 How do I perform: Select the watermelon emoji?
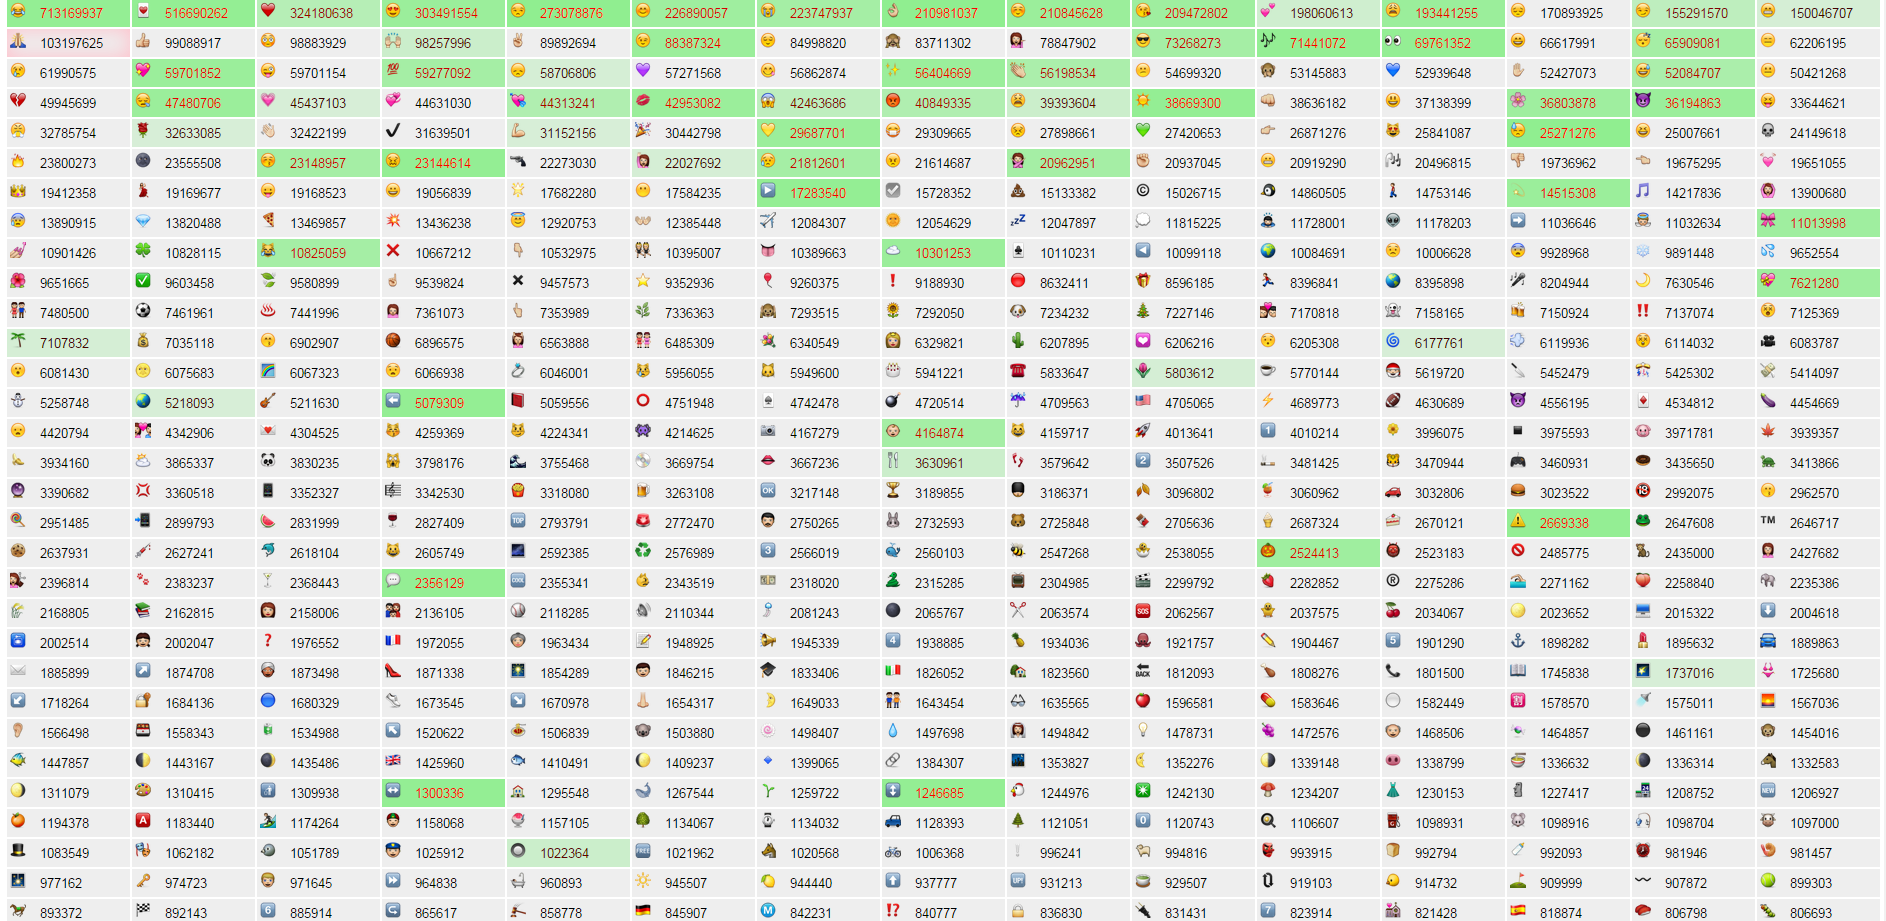pyautogui.click(x=266, y=521)
